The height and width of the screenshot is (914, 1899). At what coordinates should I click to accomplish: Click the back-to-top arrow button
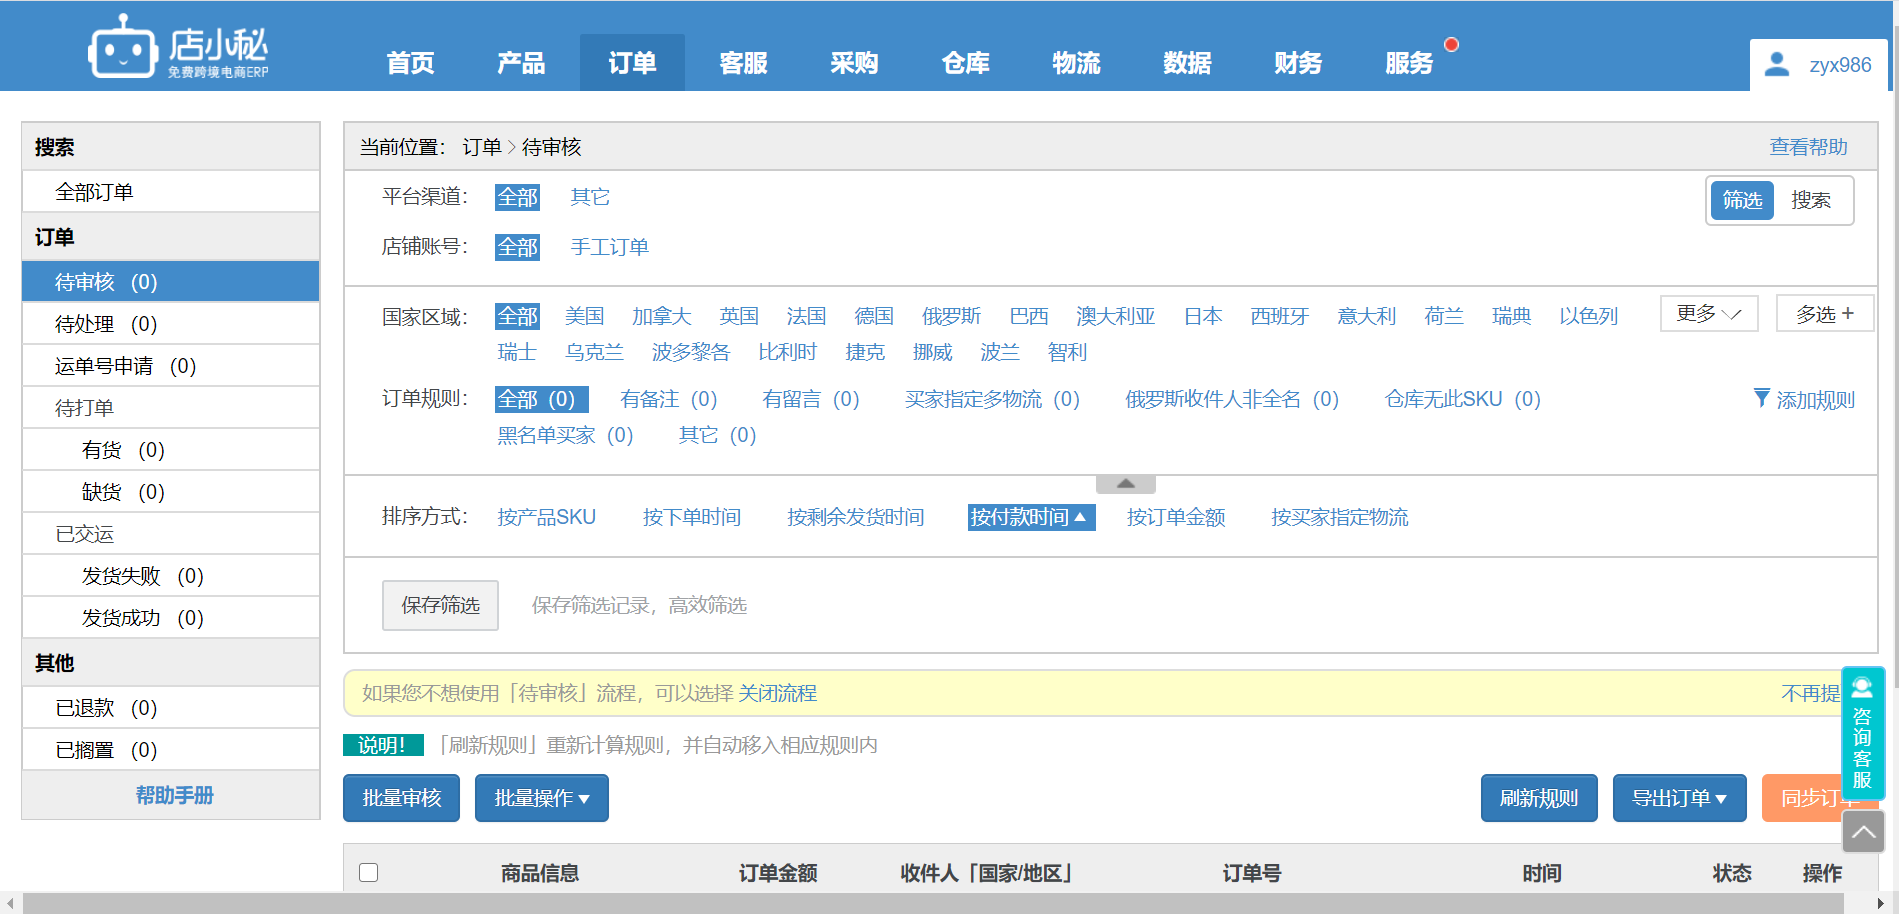(x=1864, y=831)
